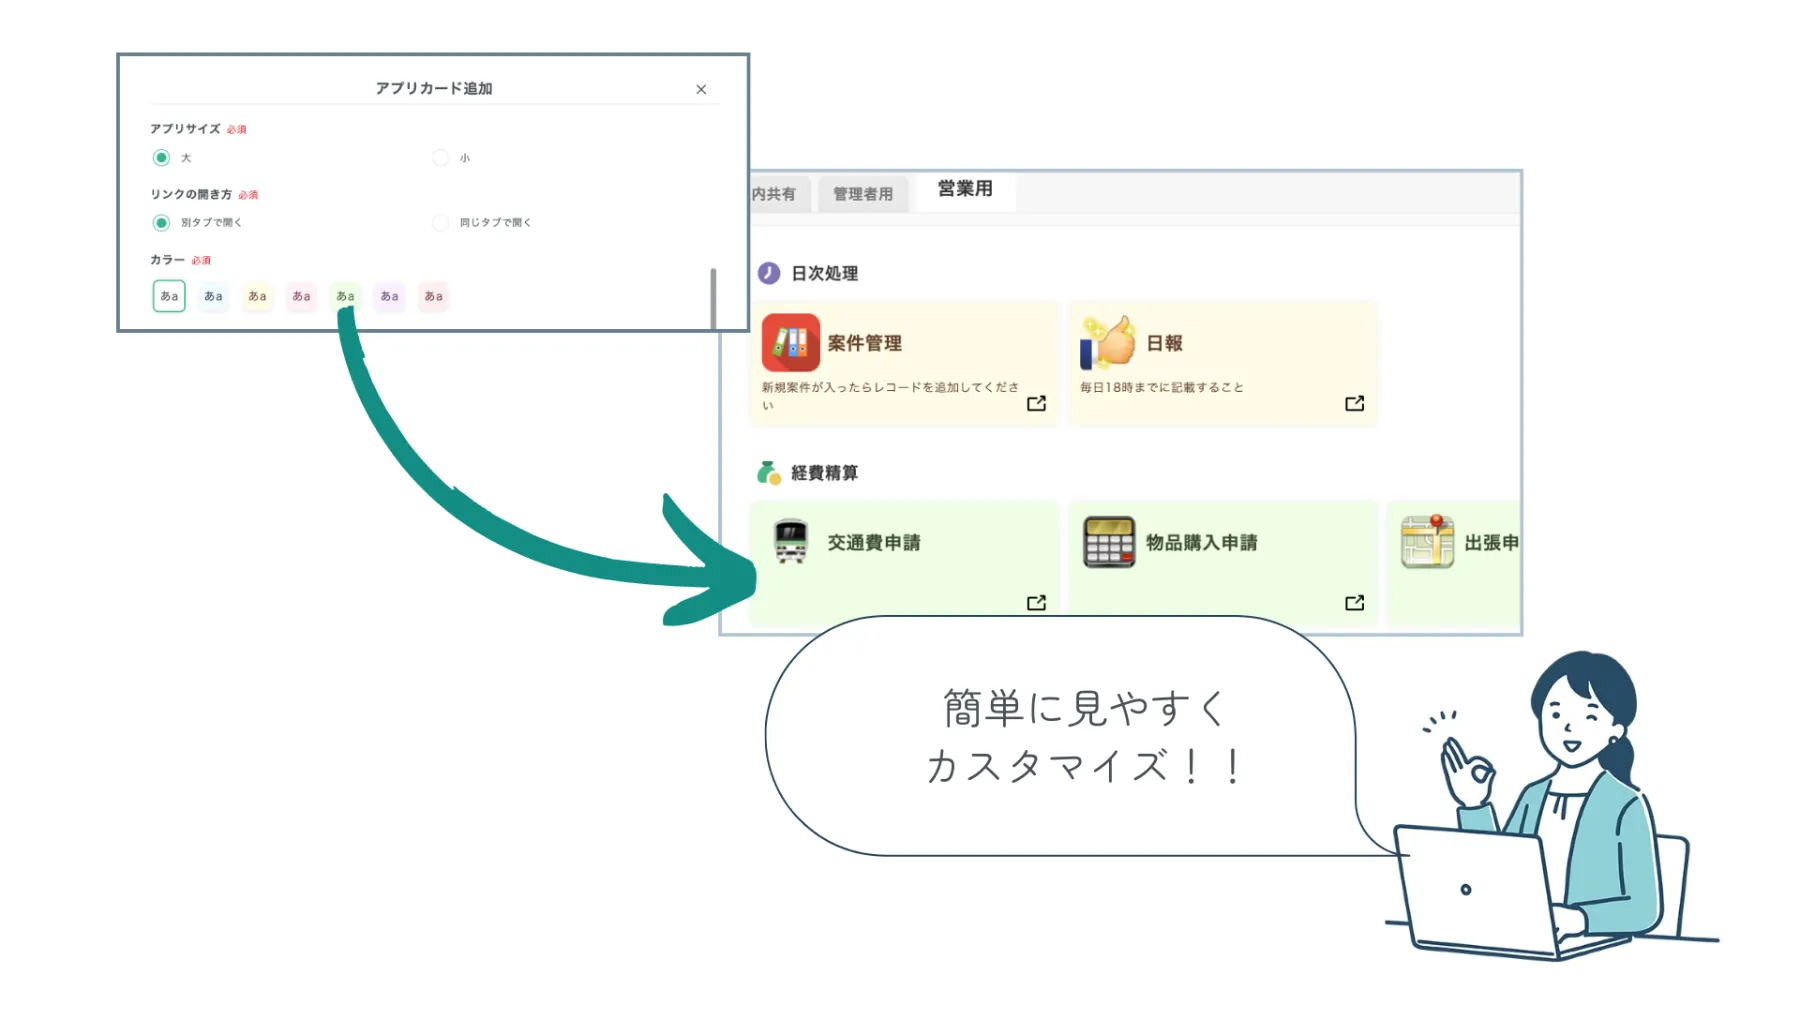Image resolution: width=1800 pixels, height=1012 pixels.
Task: Select the 小 app size radio button
Action: click(x=440, y=157)
